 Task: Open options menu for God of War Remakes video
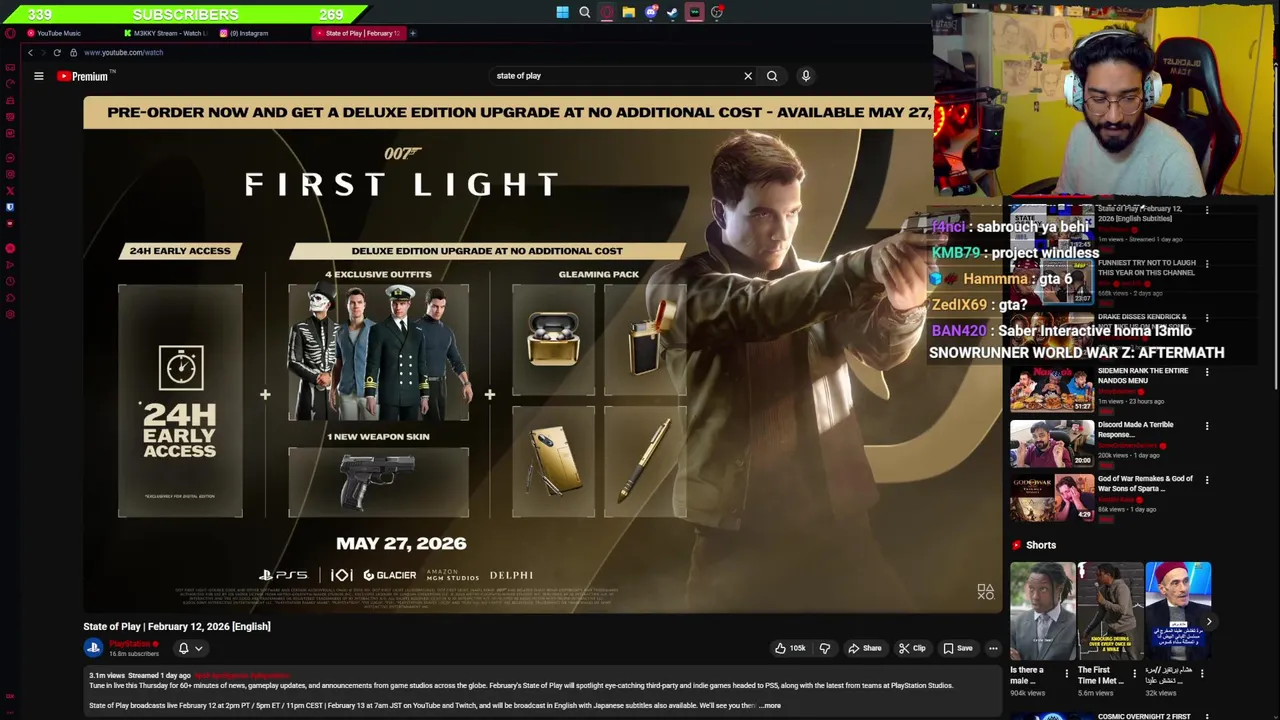[1207, 480]
